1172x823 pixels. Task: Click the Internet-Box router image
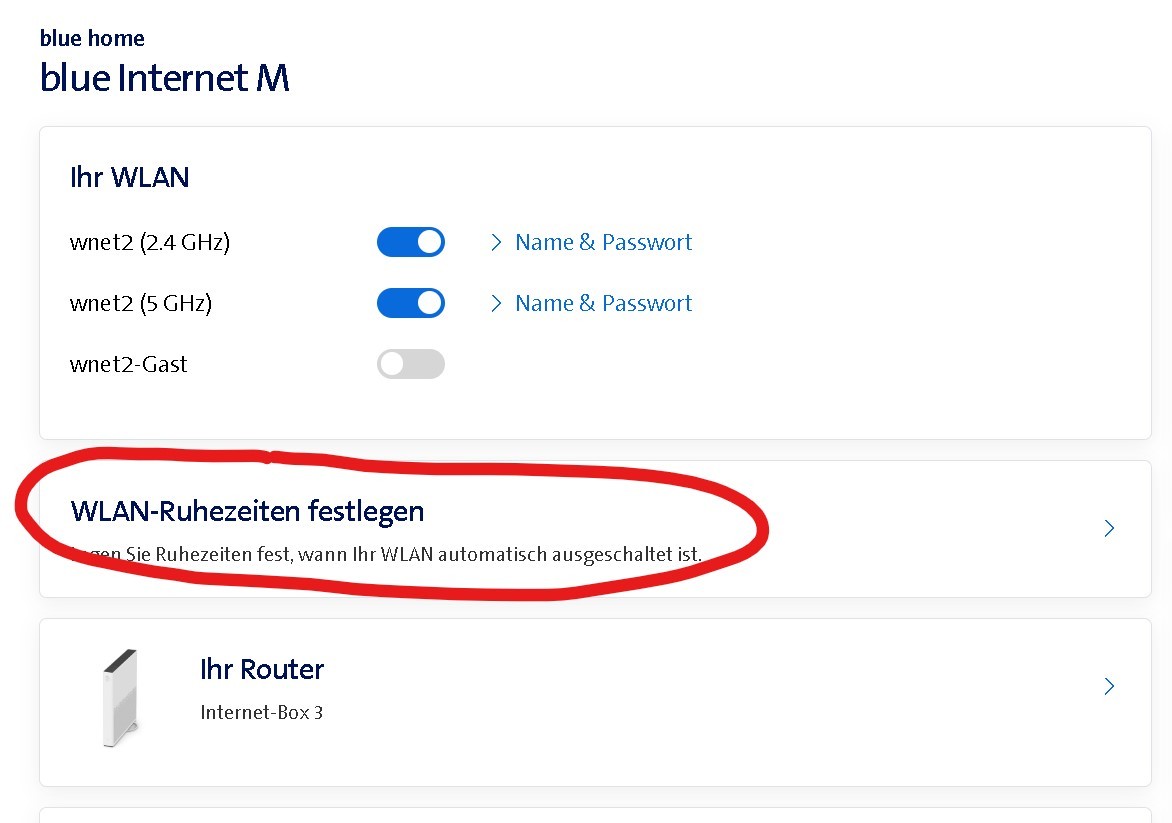coord(120,698)
